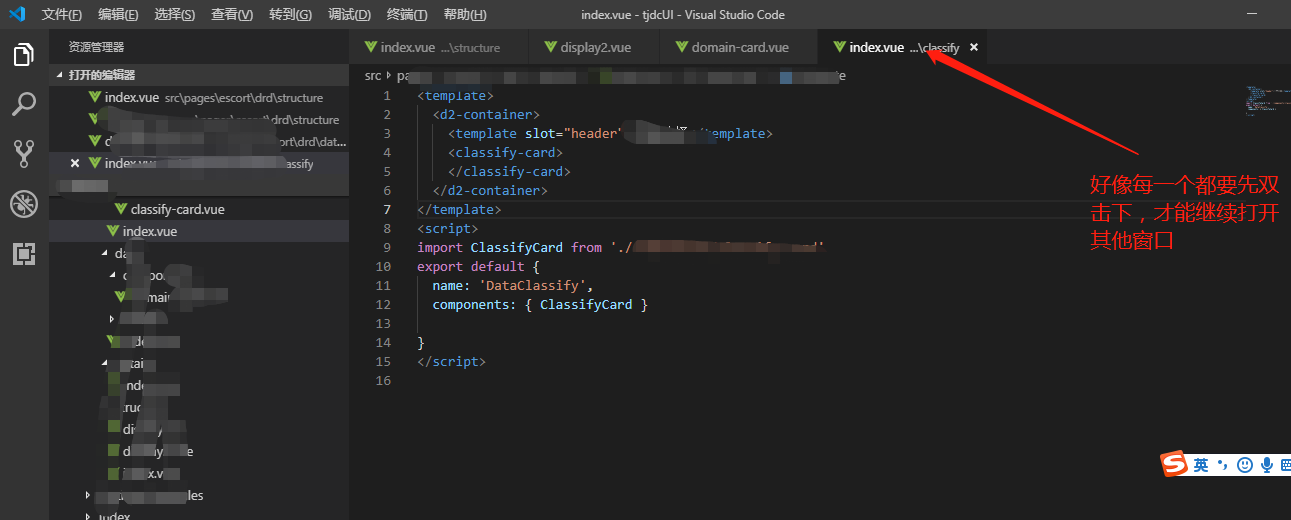Switch to the domain-card.vue tab
This screenshot has height=520, width=1291.
pyautogui.click(x=738, y=47)
